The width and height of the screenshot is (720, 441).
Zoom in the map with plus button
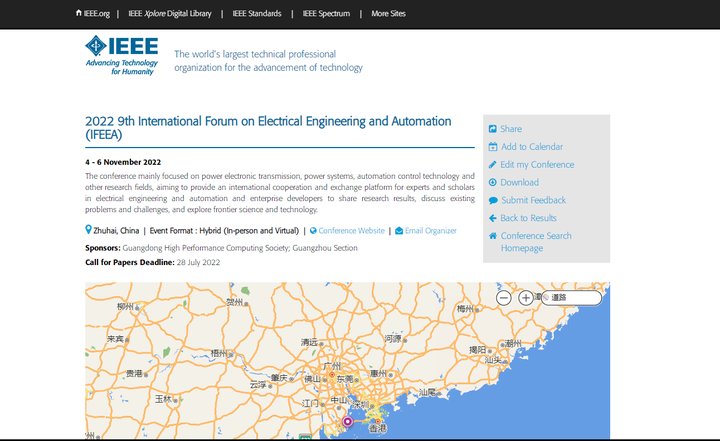point(526,298)
